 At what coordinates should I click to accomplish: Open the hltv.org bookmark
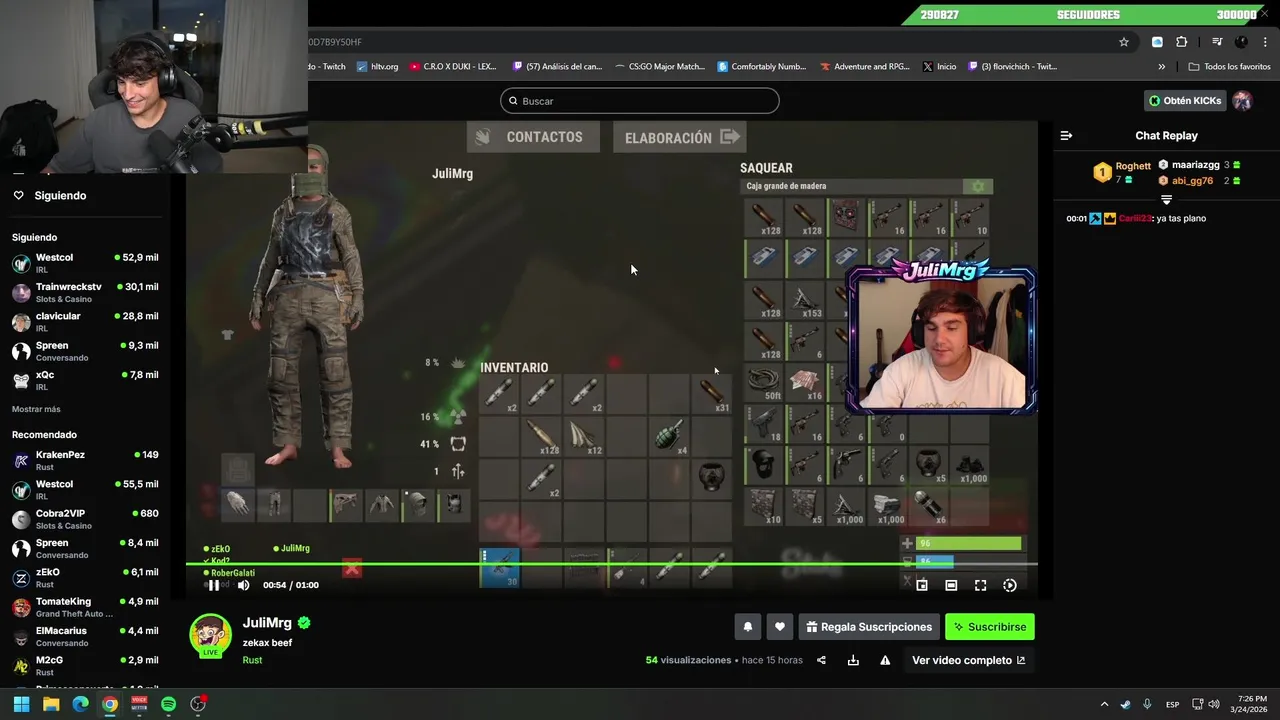click(377, 67)
